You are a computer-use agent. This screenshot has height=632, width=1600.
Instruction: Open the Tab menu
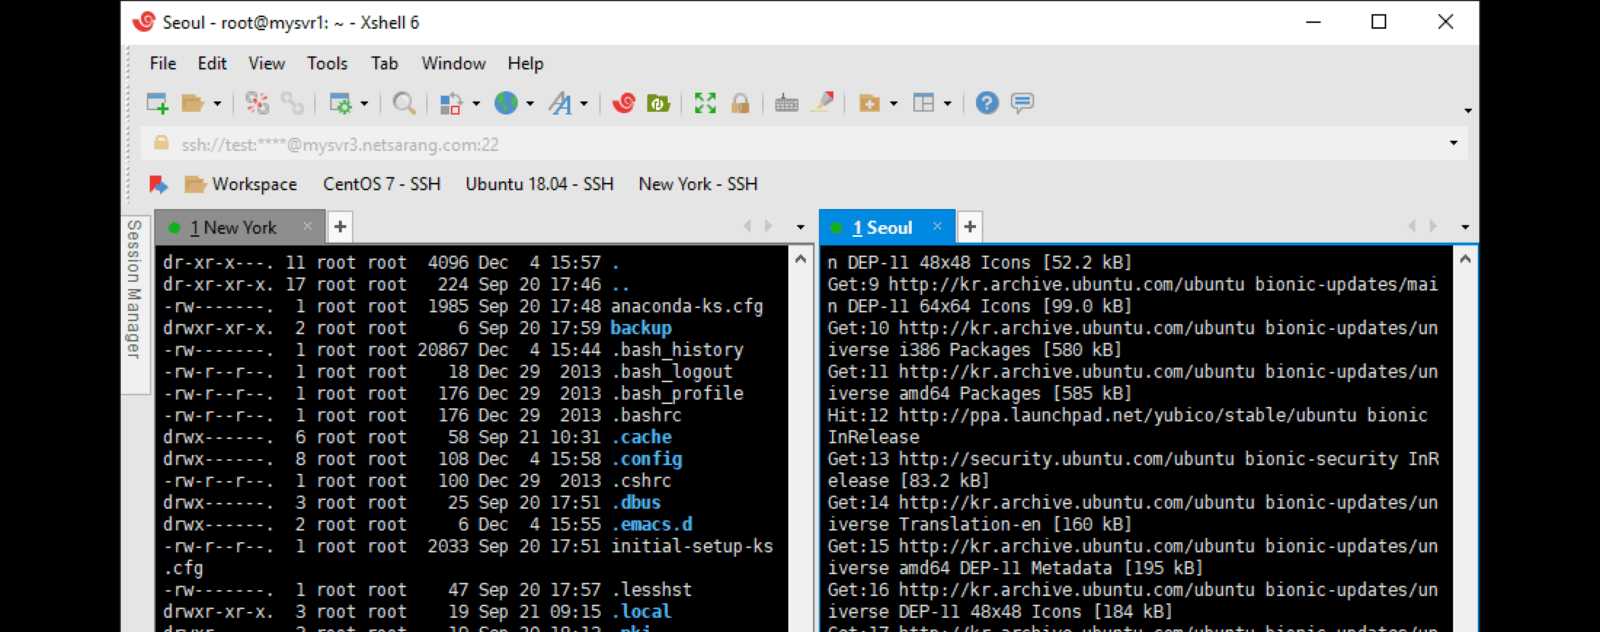384,63
